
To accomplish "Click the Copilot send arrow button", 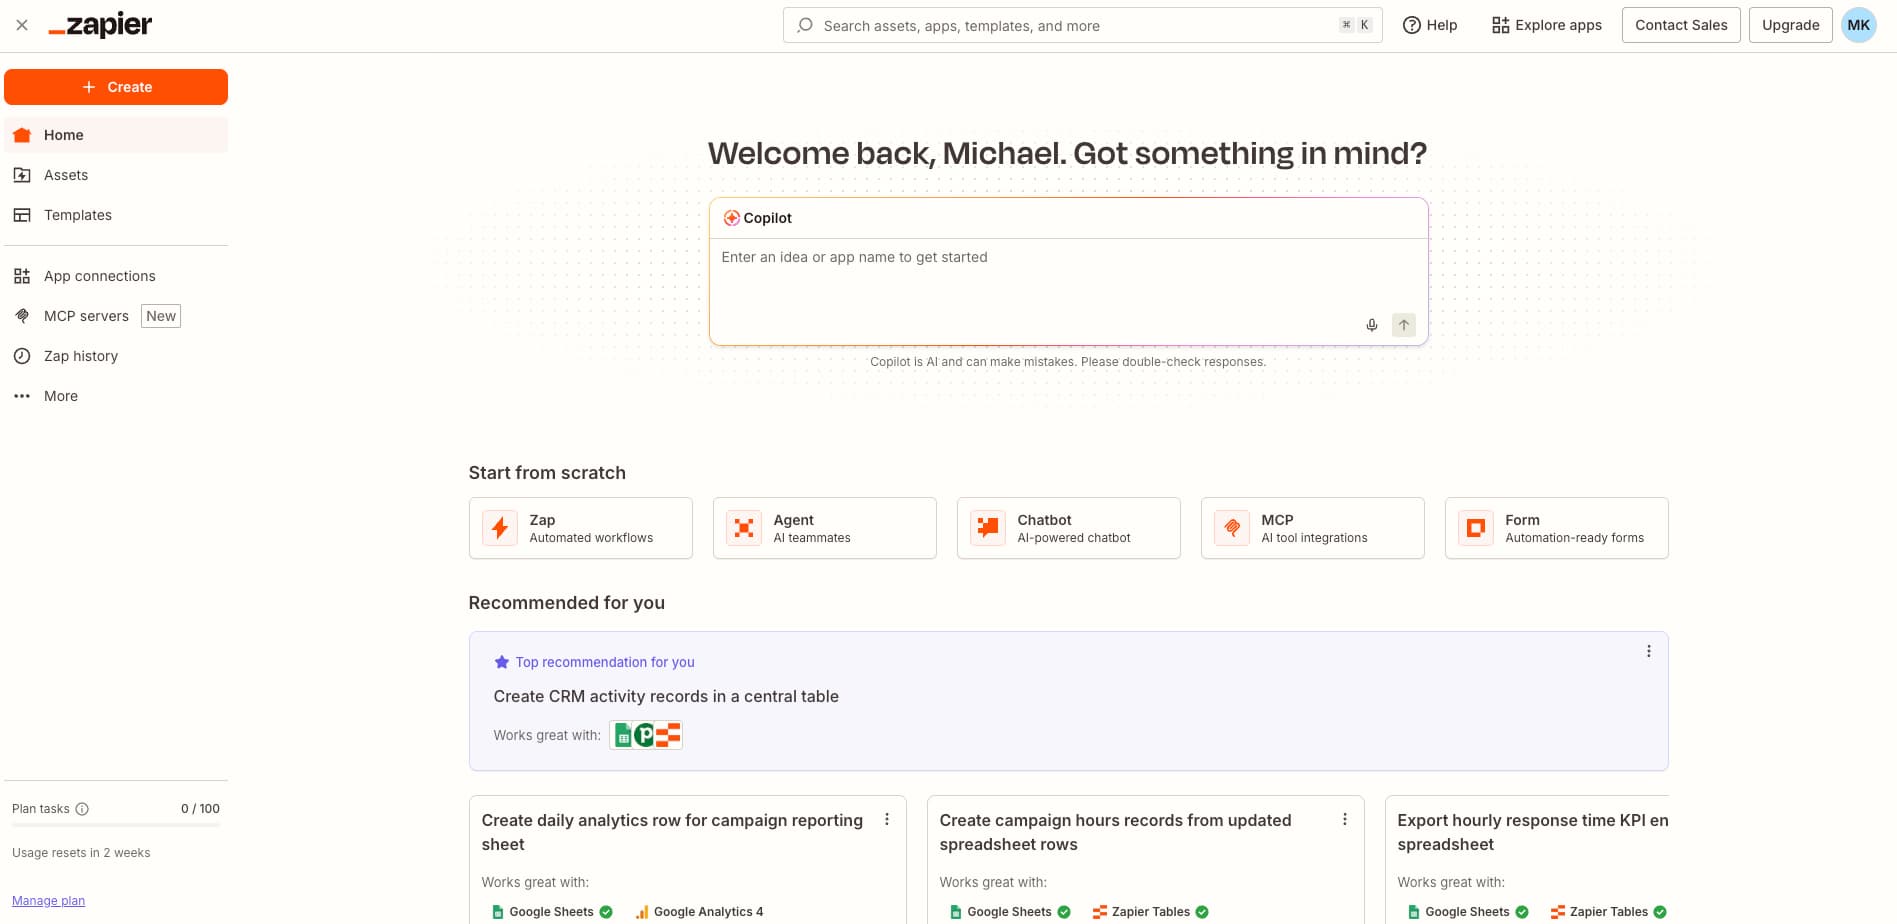I will (x=1404, y=325).
